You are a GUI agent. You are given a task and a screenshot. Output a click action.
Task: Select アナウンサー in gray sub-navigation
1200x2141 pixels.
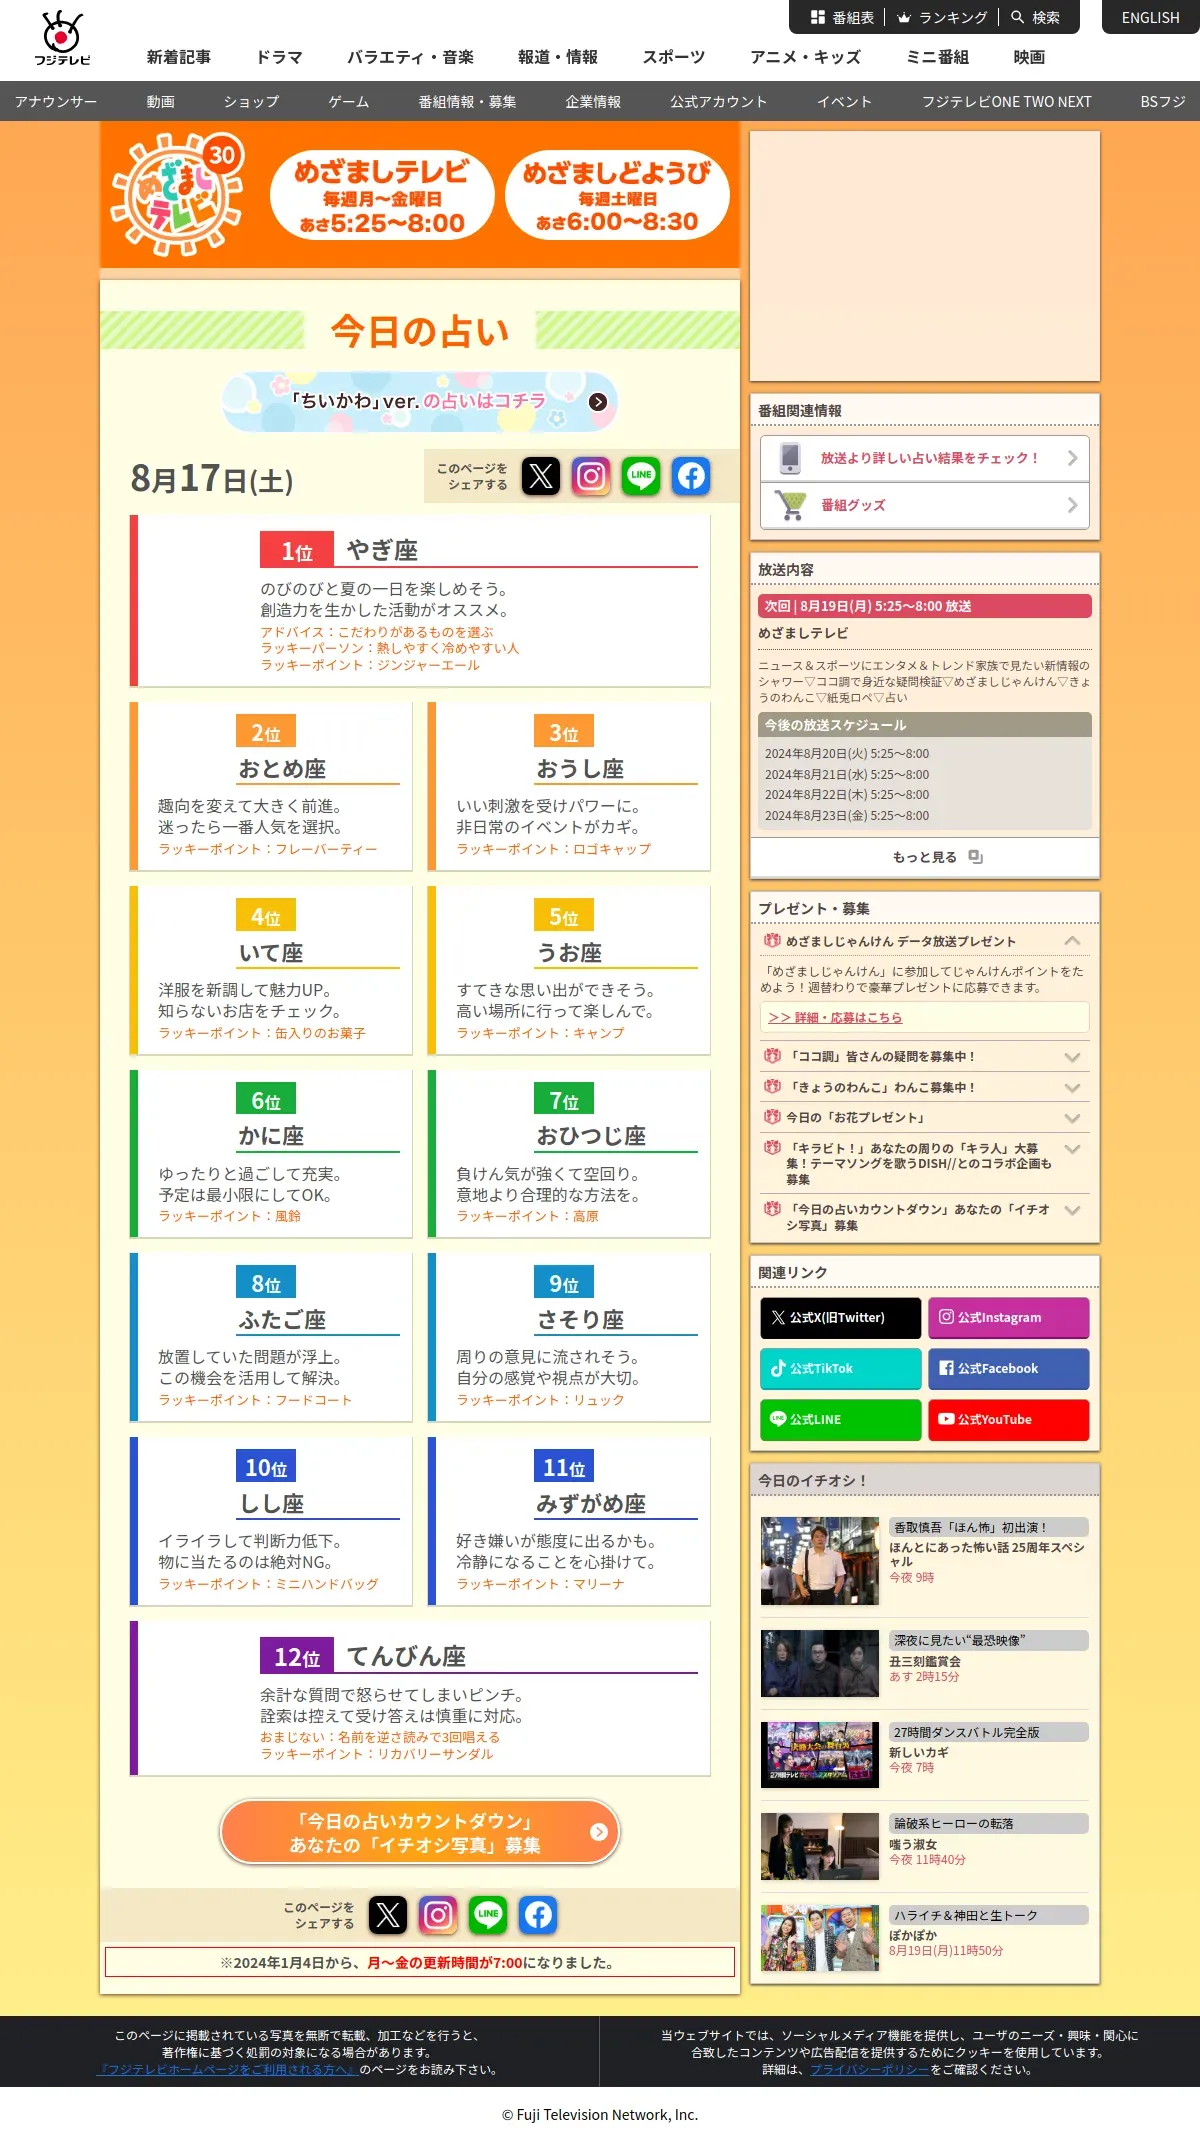point(56,101)
